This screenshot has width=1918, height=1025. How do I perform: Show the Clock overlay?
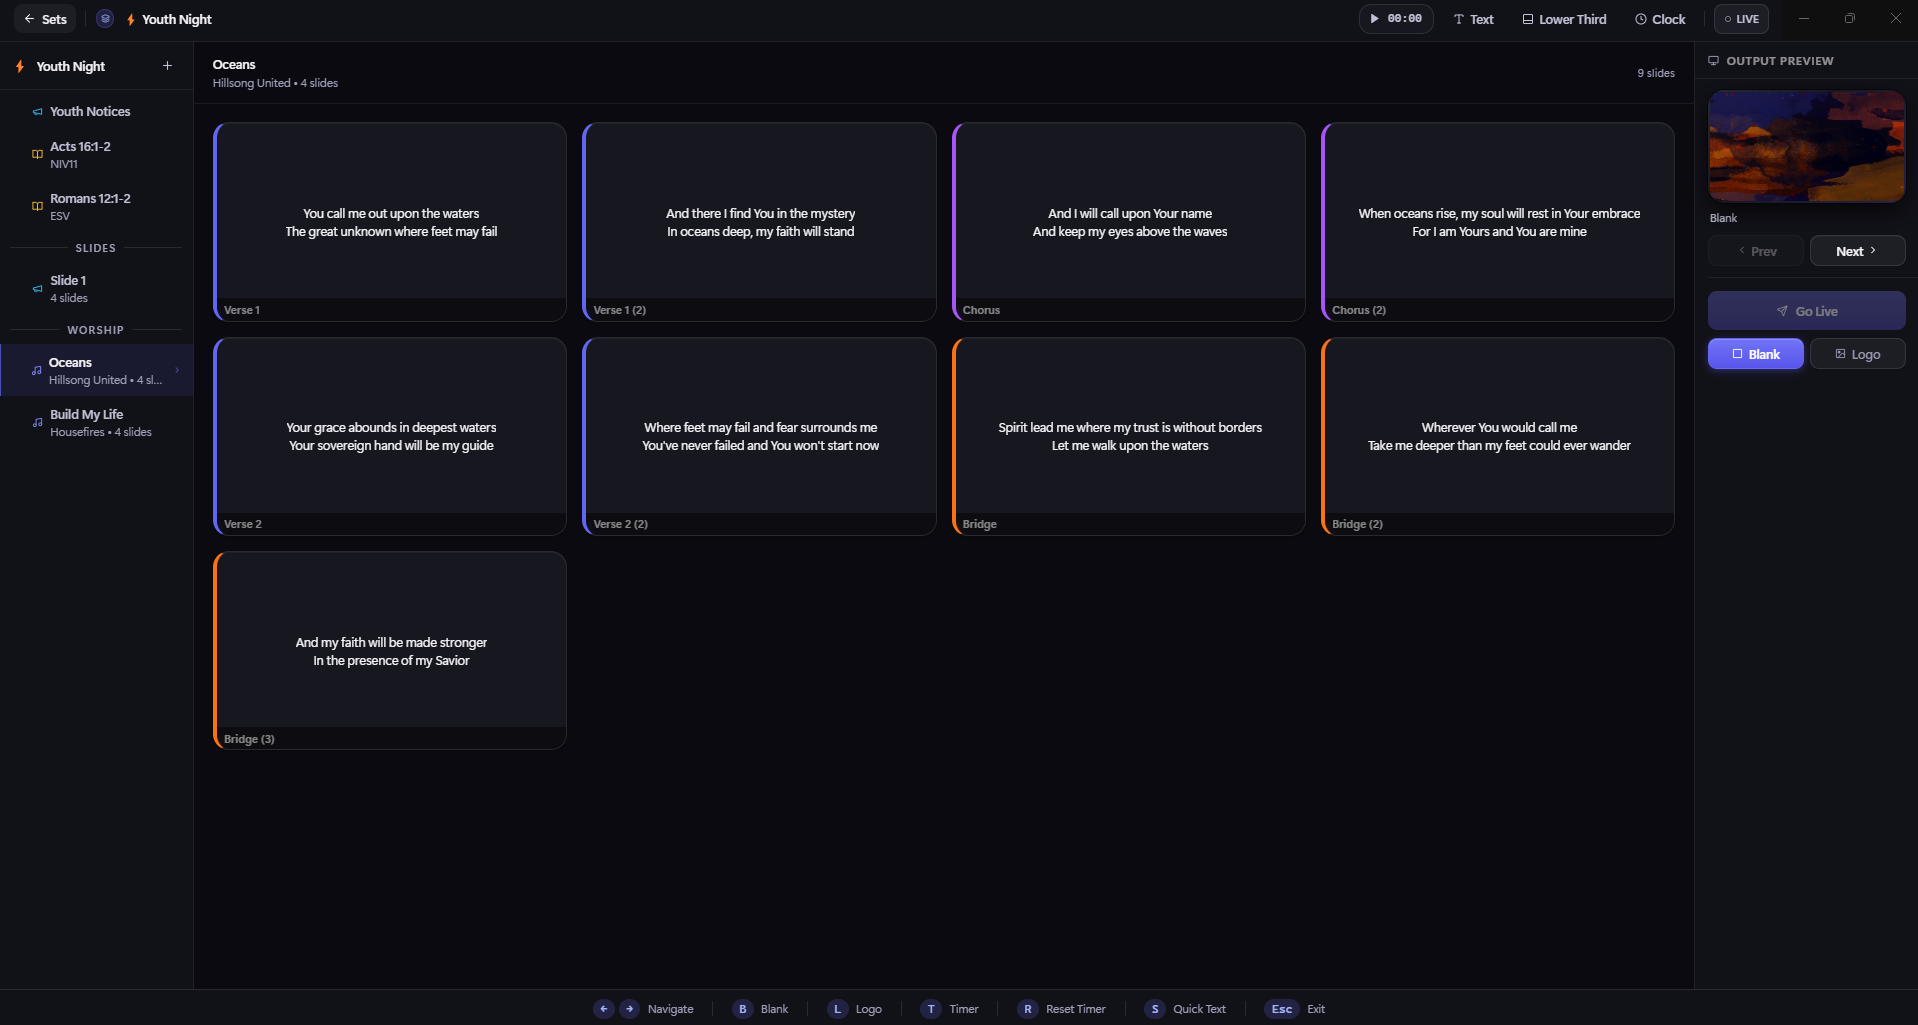[1660, 19]
